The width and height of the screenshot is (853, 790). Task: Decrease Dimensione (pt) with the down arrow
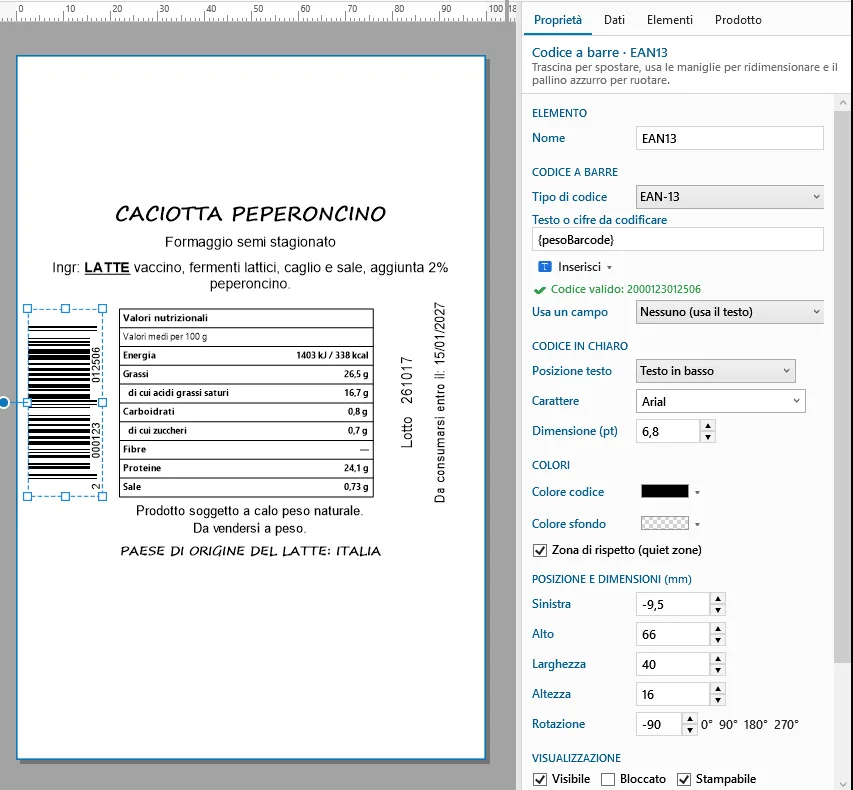pos(707,437)
